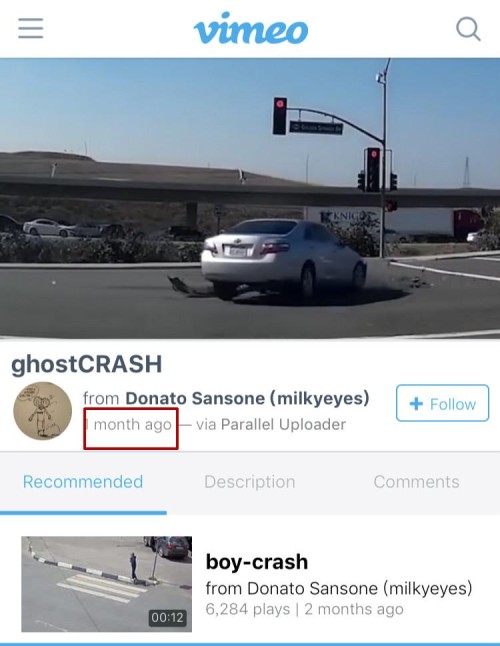Click the plus icon in Follow button
The image size is (500, 646).
coord(416,404)
